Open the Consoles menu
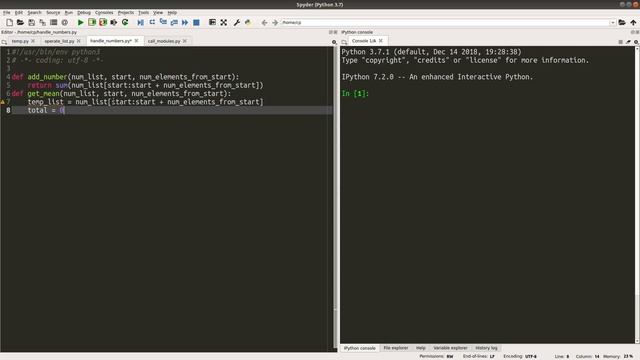The width and height of the screenshot is (640, 360). (x=104, y=13)
